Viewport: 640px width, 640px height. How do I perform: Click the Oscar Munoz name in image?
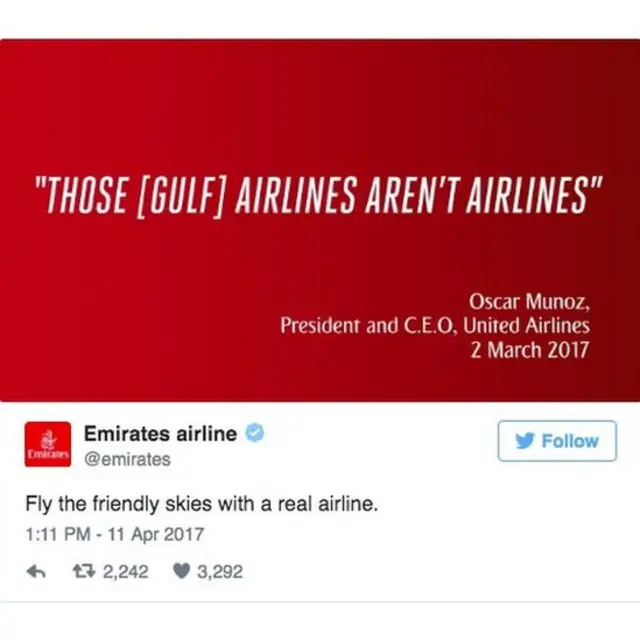(x=530, y=300)
